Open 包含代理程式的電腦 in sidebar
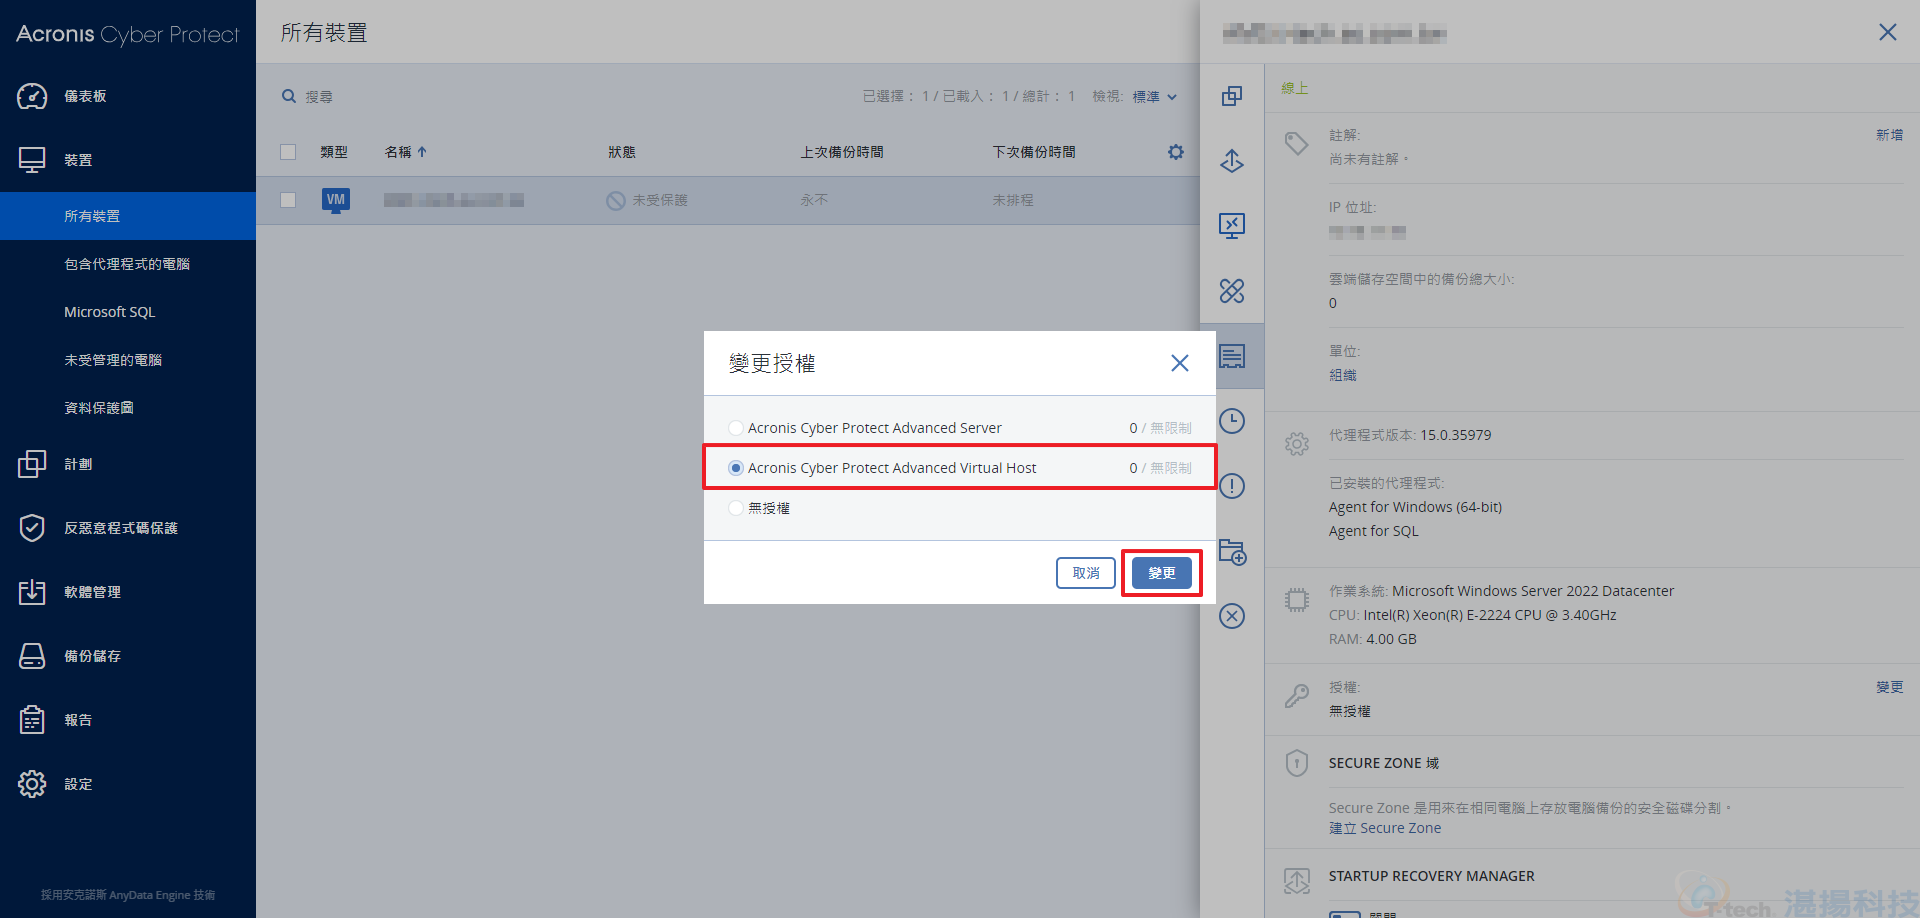Viewport: 1920px width, 918px height. click(x=128, y=264)
